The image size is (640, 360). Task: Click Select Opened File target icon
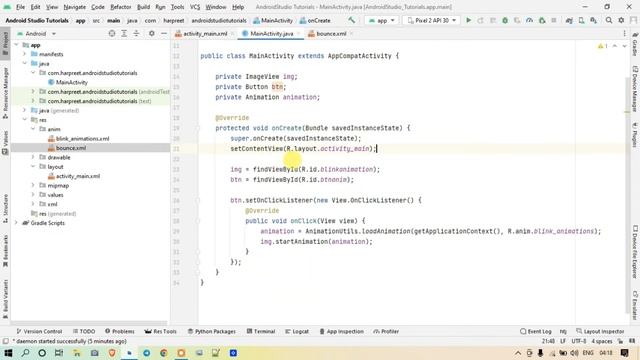point(112,33)
